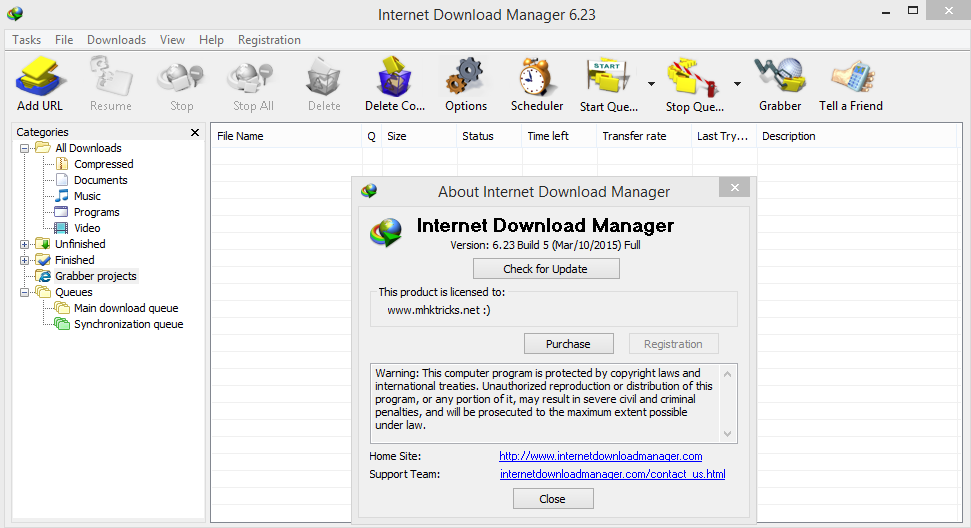The height and width of the screenshot is (528, 971).
Task: Close the Categories panel
Action: click(195, 132)
